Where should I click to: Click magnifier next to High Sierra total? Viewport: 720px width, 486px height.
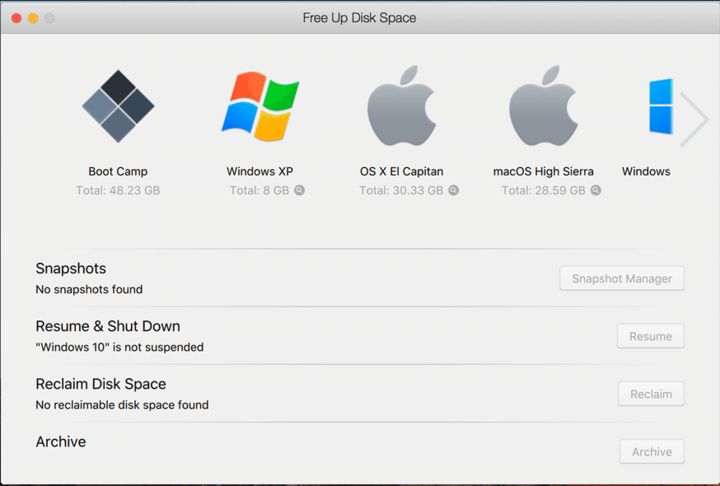click(596, 190)
